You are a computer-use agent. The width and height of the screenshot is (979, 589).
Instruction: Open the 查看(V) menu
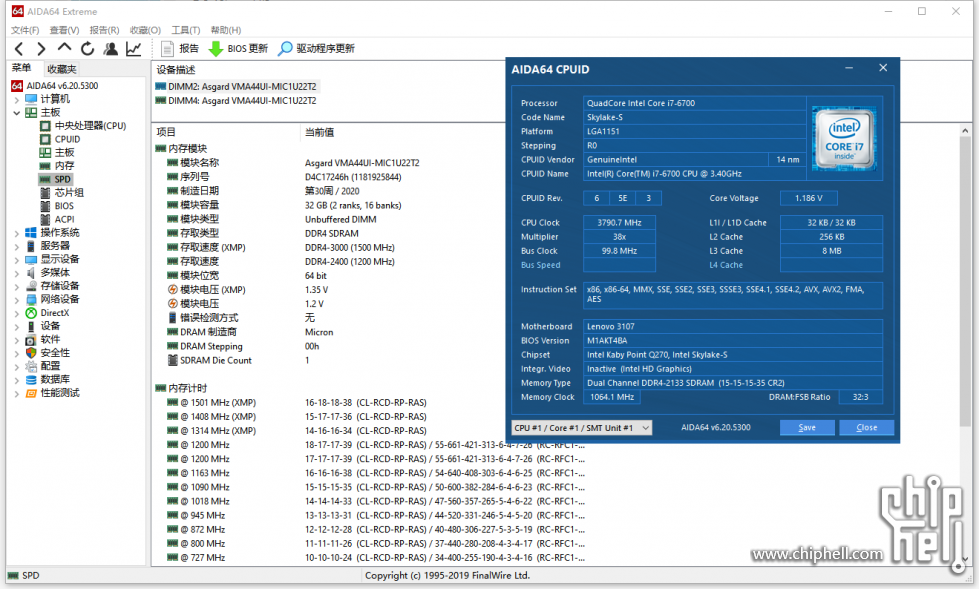click(64, 30)
